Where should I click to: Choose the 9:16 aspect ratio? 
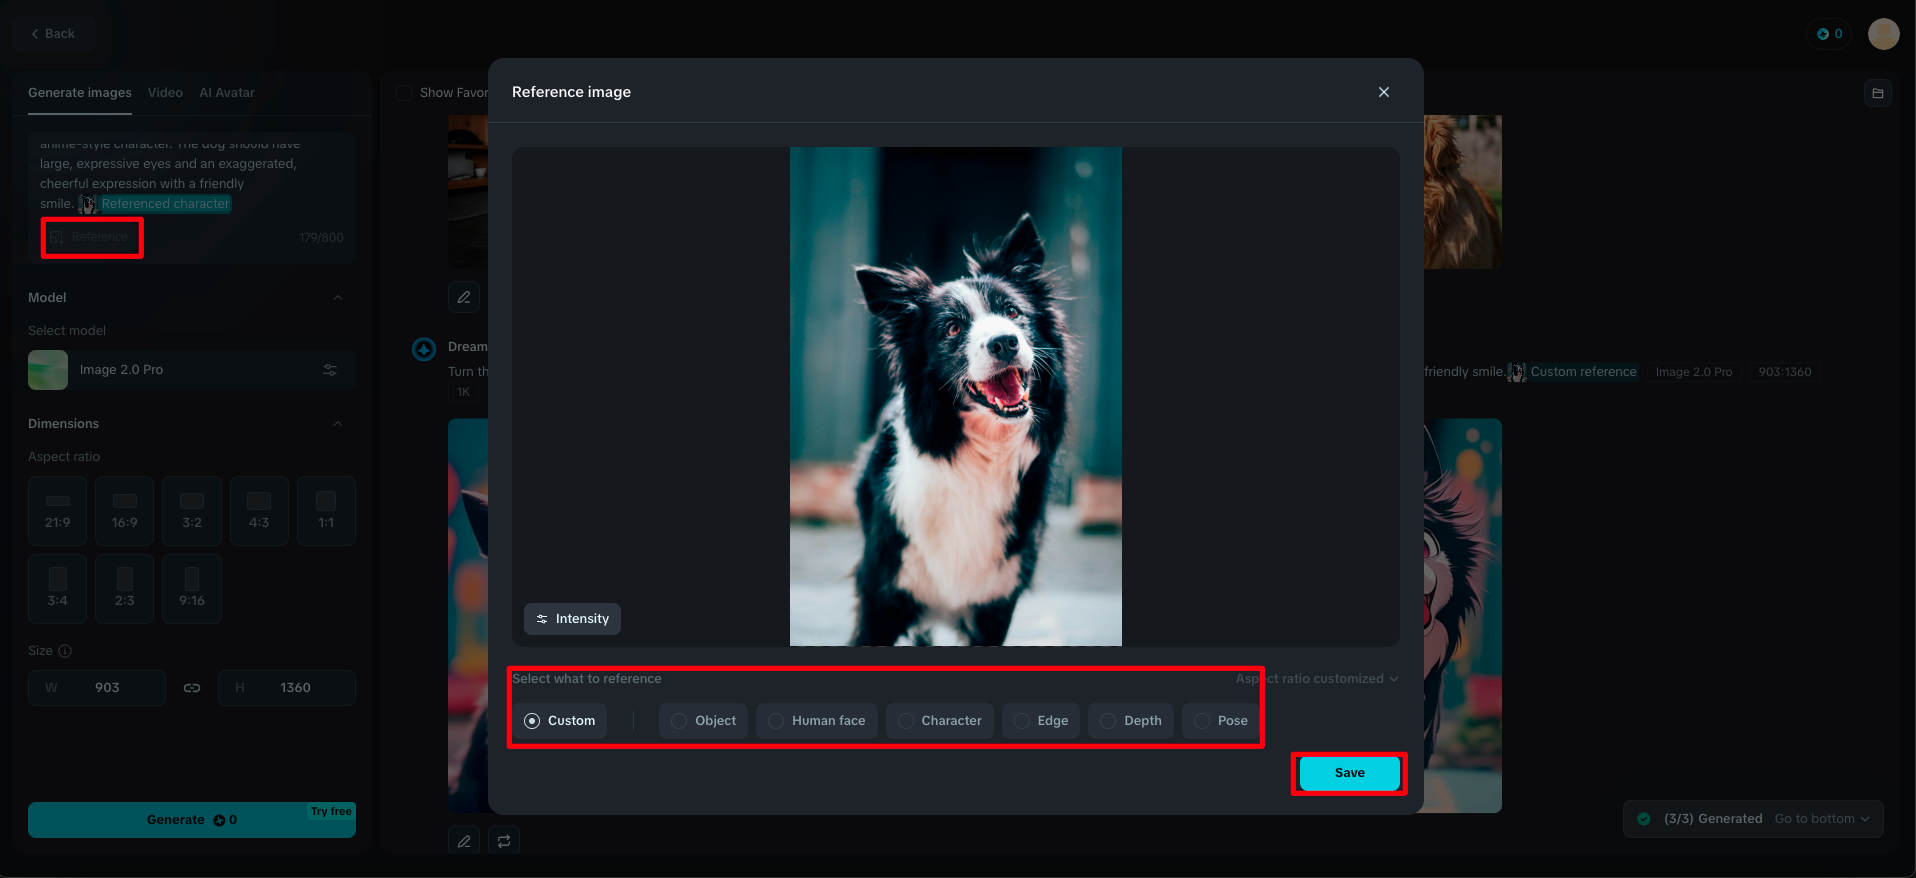coord(192,589)
